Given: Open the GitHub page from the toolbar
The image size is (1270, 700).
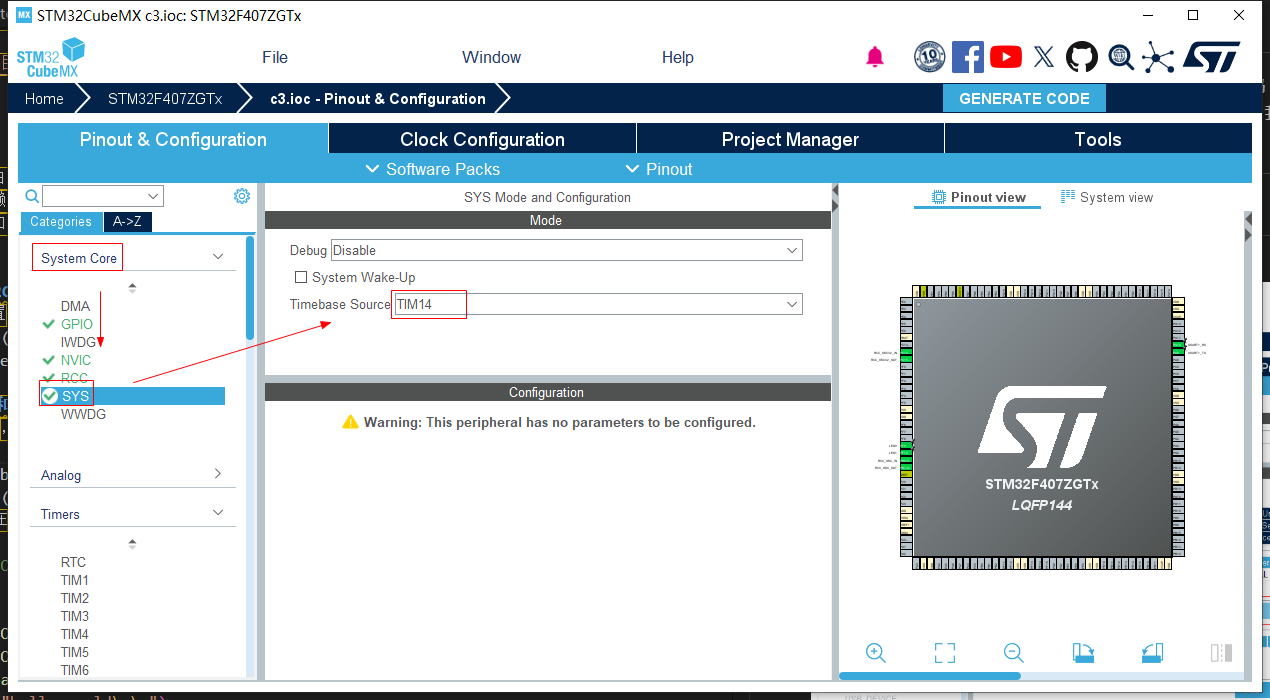Looking at the screenshot, I should pyautogui.click(x=1083, y=57).
